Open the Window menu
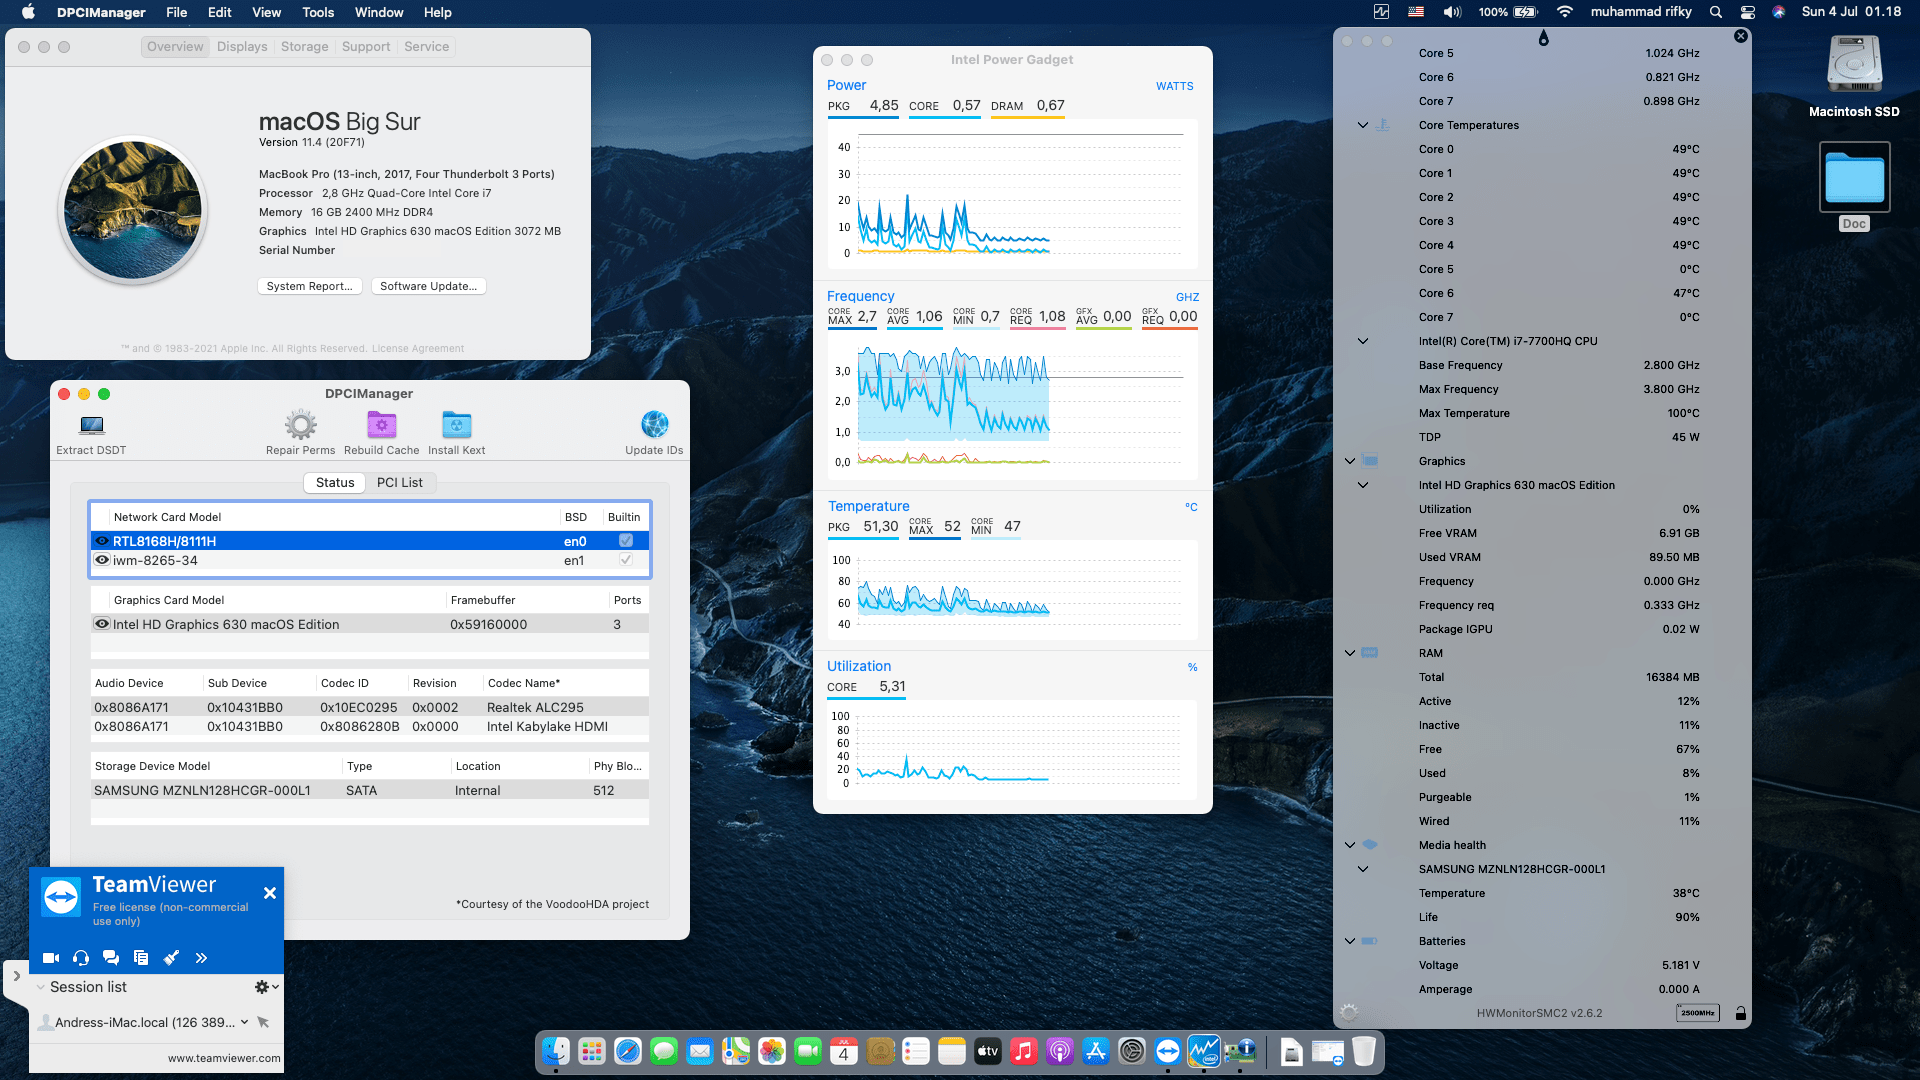Screen dimensions: 1920x1080 [379, 12]
